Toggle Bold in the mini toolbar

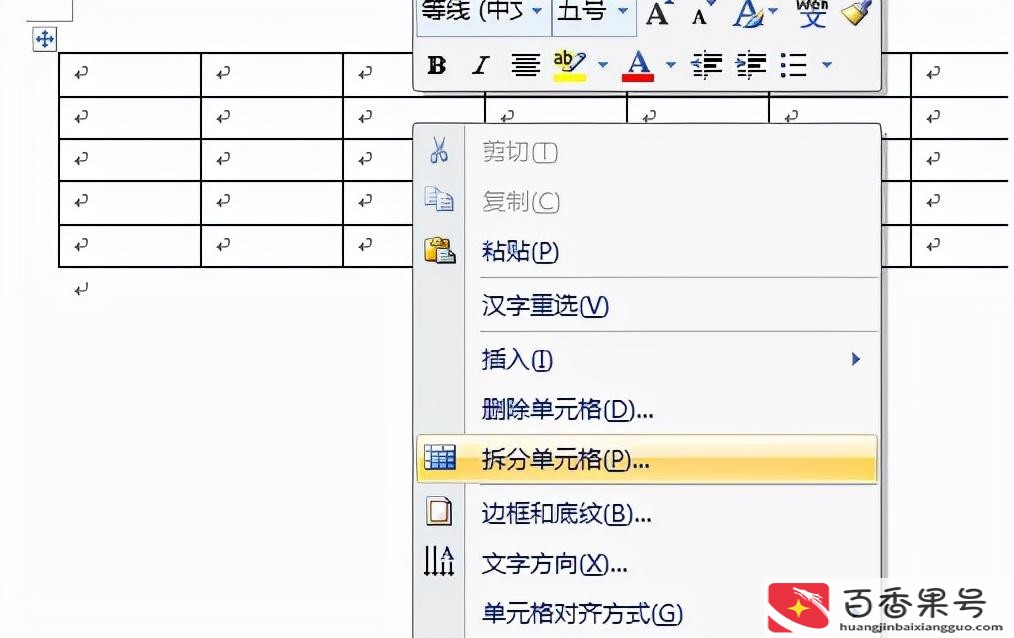coord(437,65)
